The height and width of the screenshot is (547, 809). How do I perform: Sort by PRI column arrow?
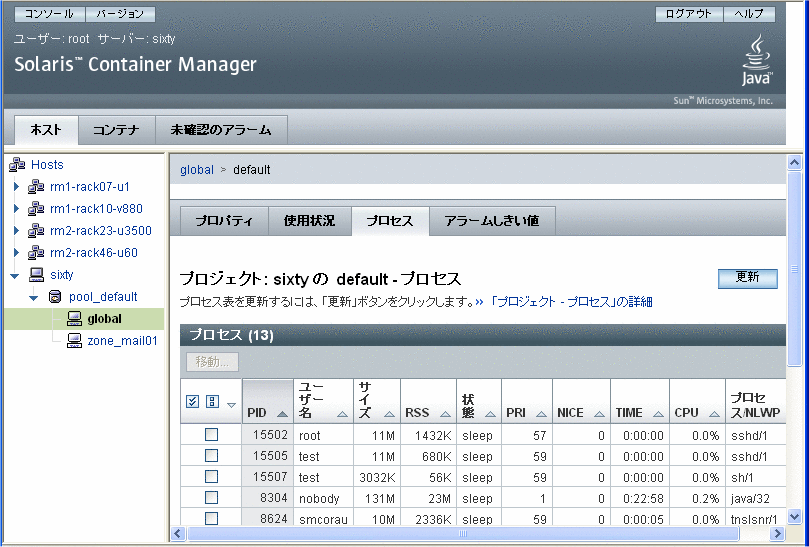[541, 414]
